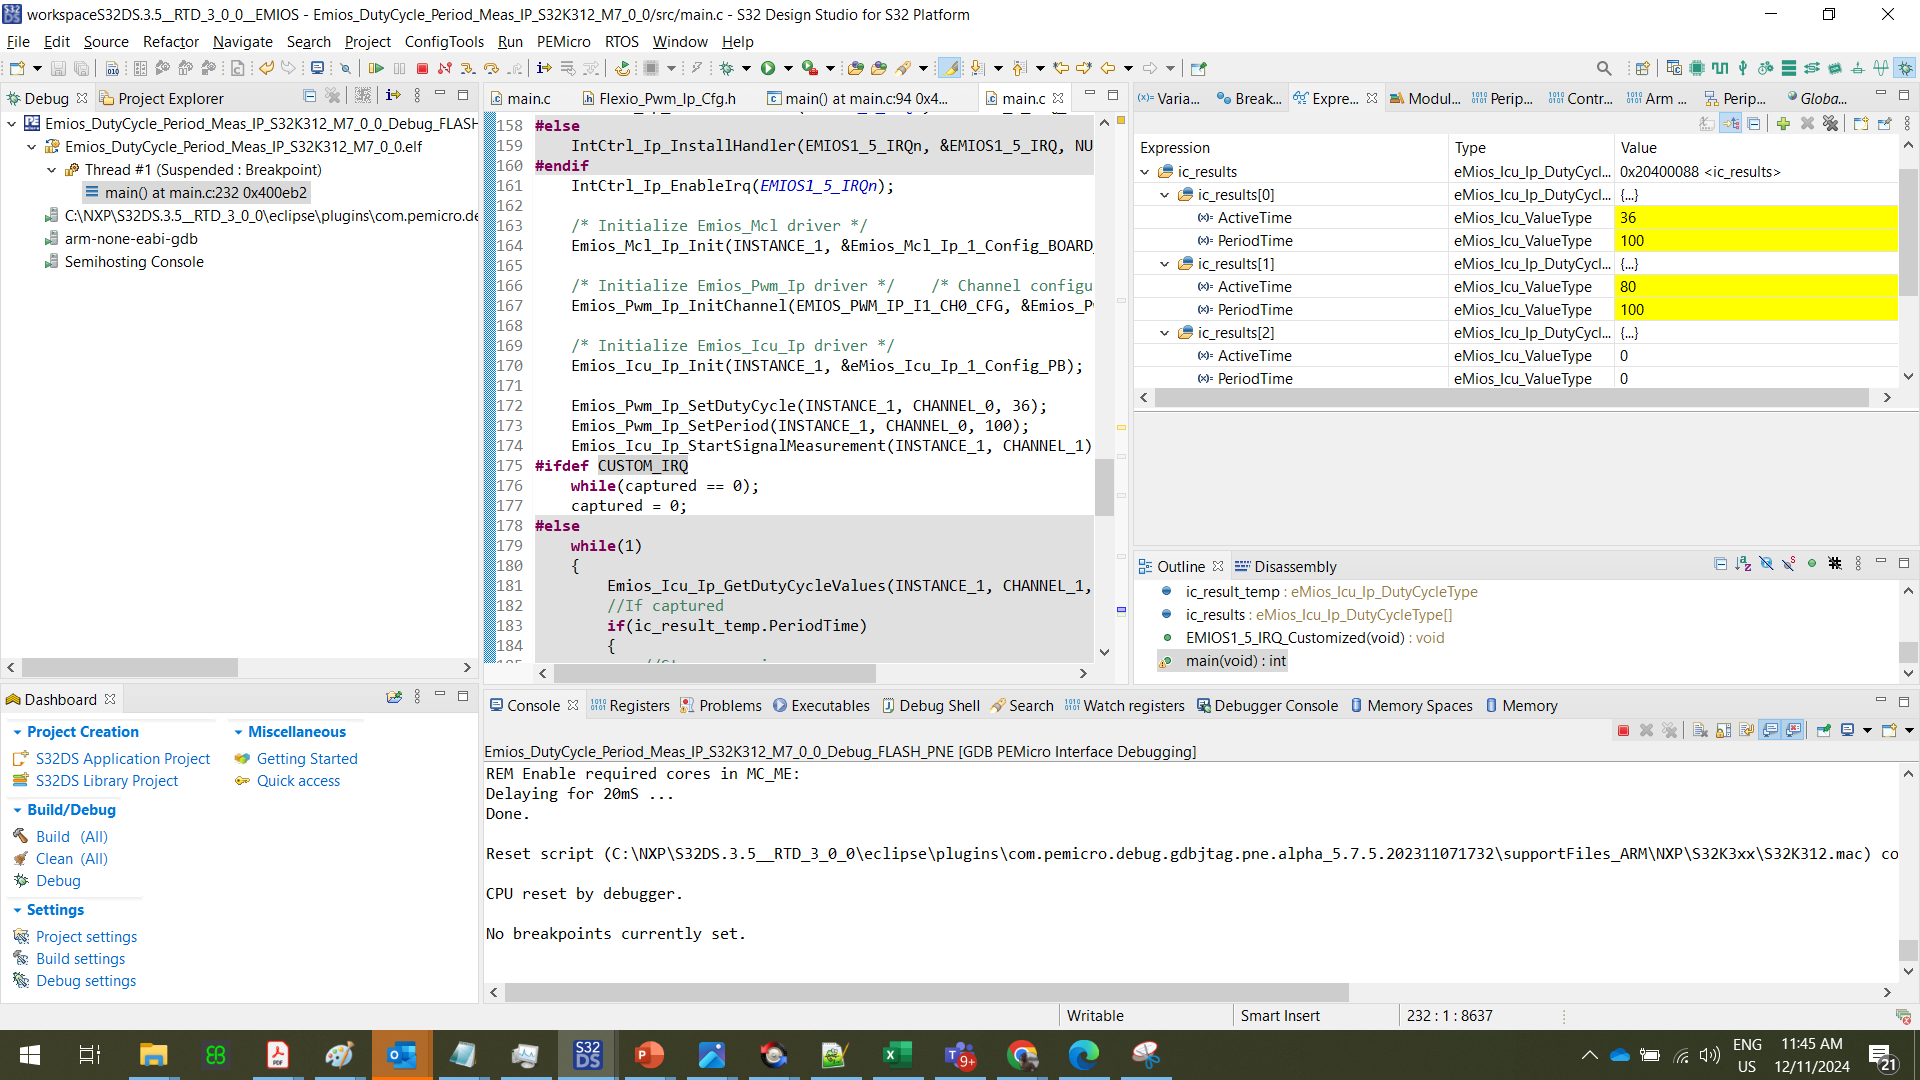This screenshot has width=1920, height=1080.
Task: Toggle Word Wrap in Console toolbar
Action: [x=1746, y=731]
